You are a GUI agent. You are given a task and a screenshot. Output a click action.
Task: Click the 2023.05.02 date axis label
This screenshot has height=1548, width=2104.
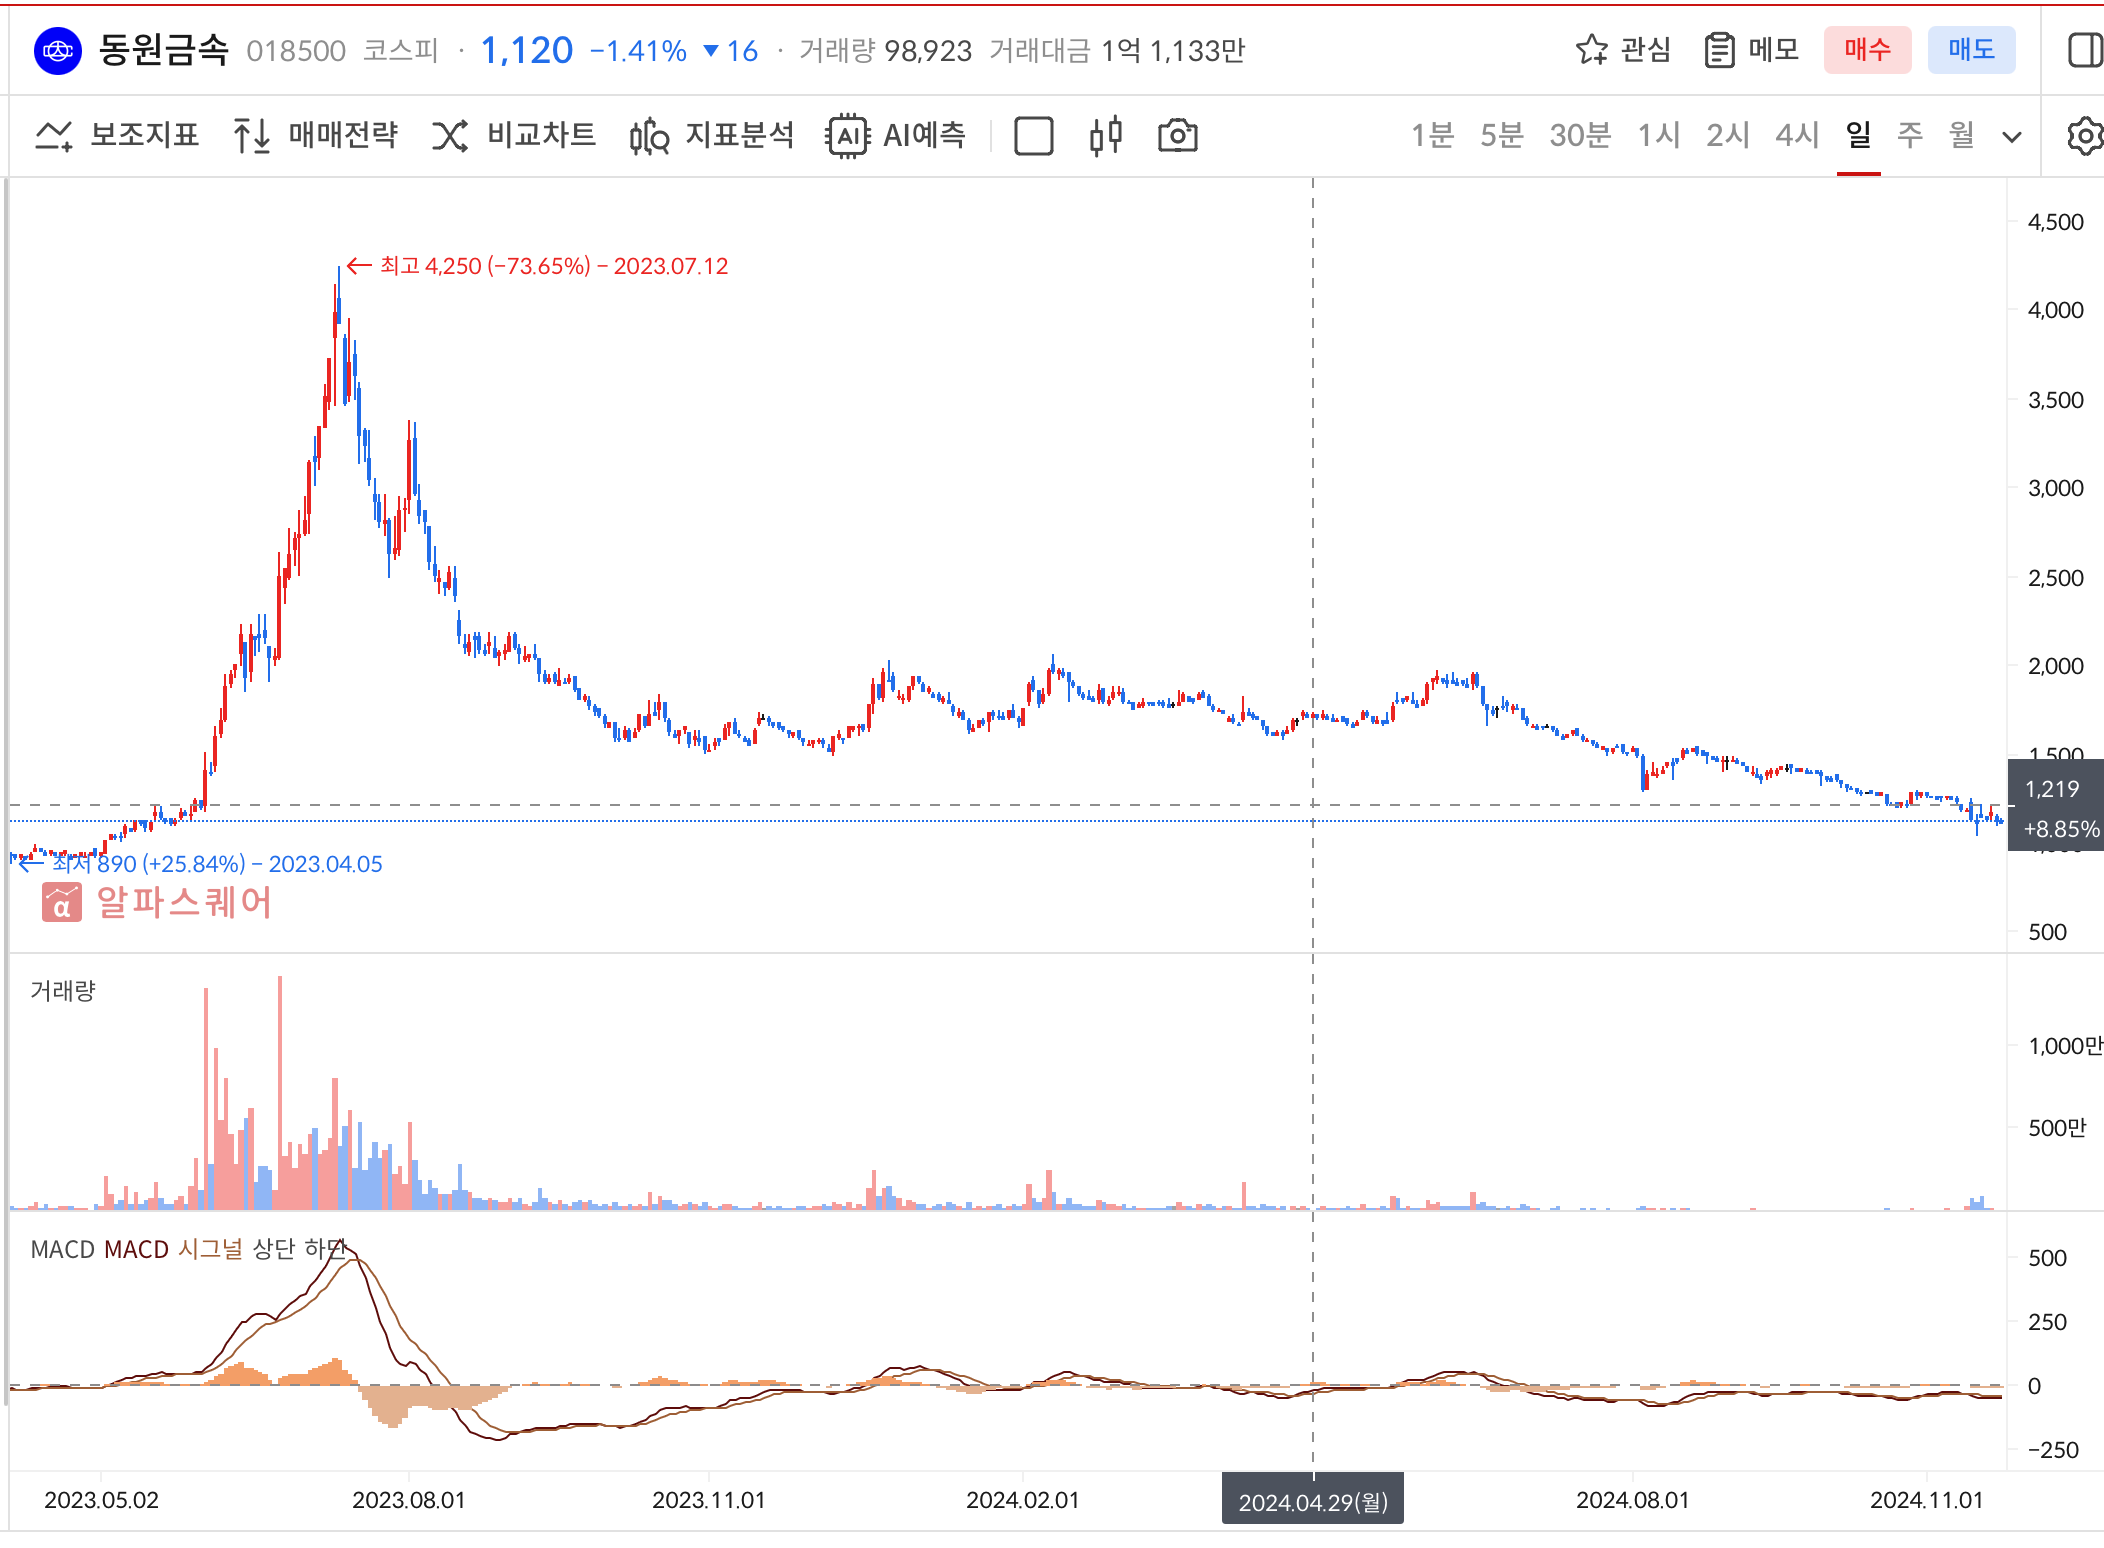102,1500
